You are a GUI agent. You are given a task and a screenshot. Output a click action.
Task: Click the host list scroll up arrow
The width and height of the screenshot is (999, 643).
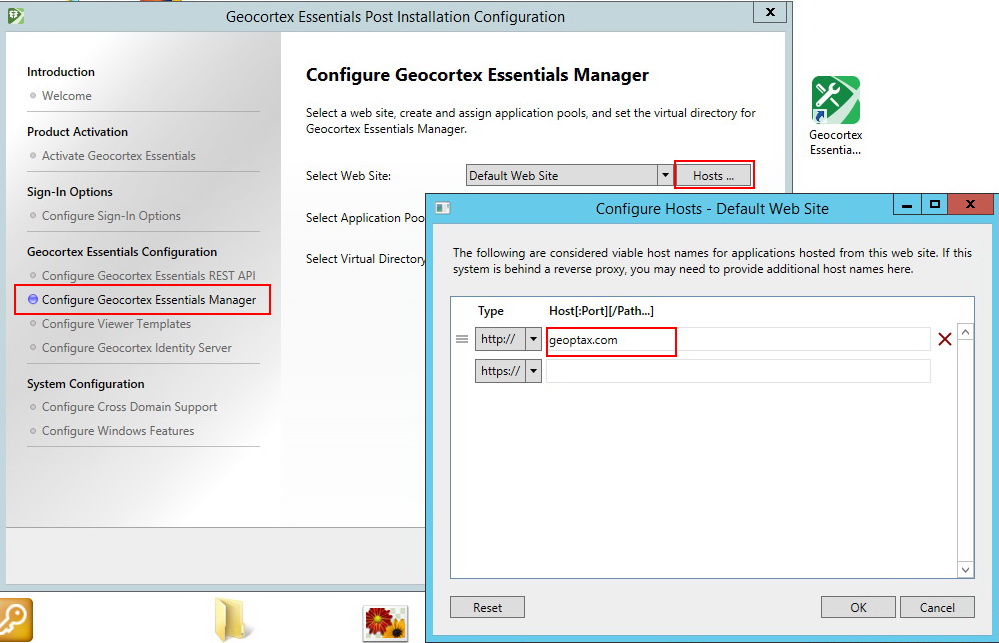click(965, 333)
